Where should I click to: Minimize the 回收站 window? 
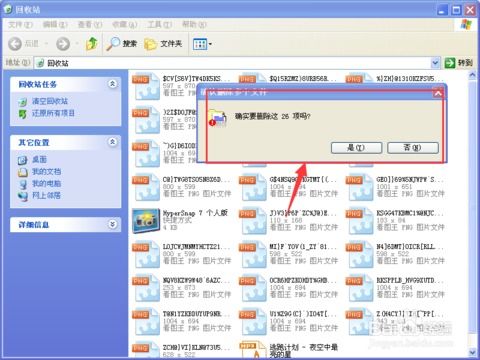442,10
